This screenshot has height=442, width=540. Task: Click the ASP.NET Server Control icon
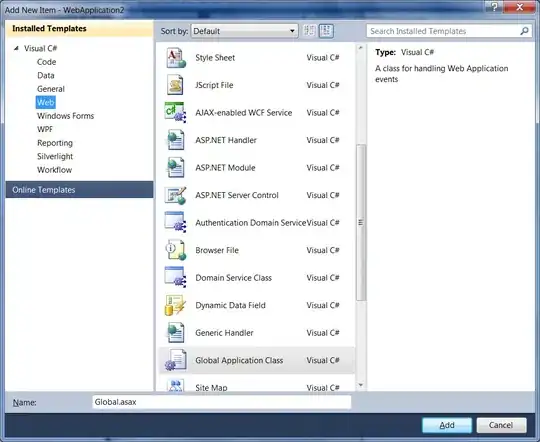click(176, 195)
